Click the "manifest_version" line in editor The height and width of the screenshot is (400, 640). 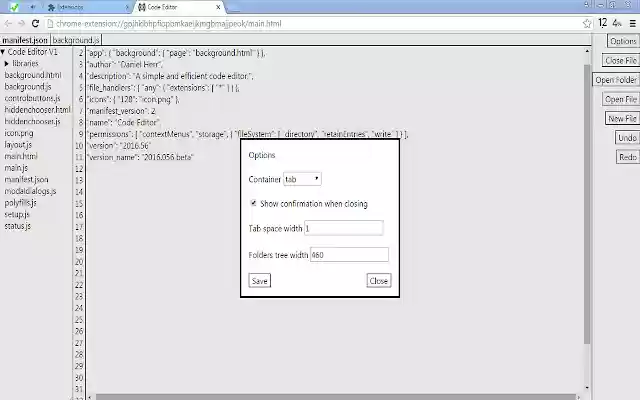(x=121, y=111)
